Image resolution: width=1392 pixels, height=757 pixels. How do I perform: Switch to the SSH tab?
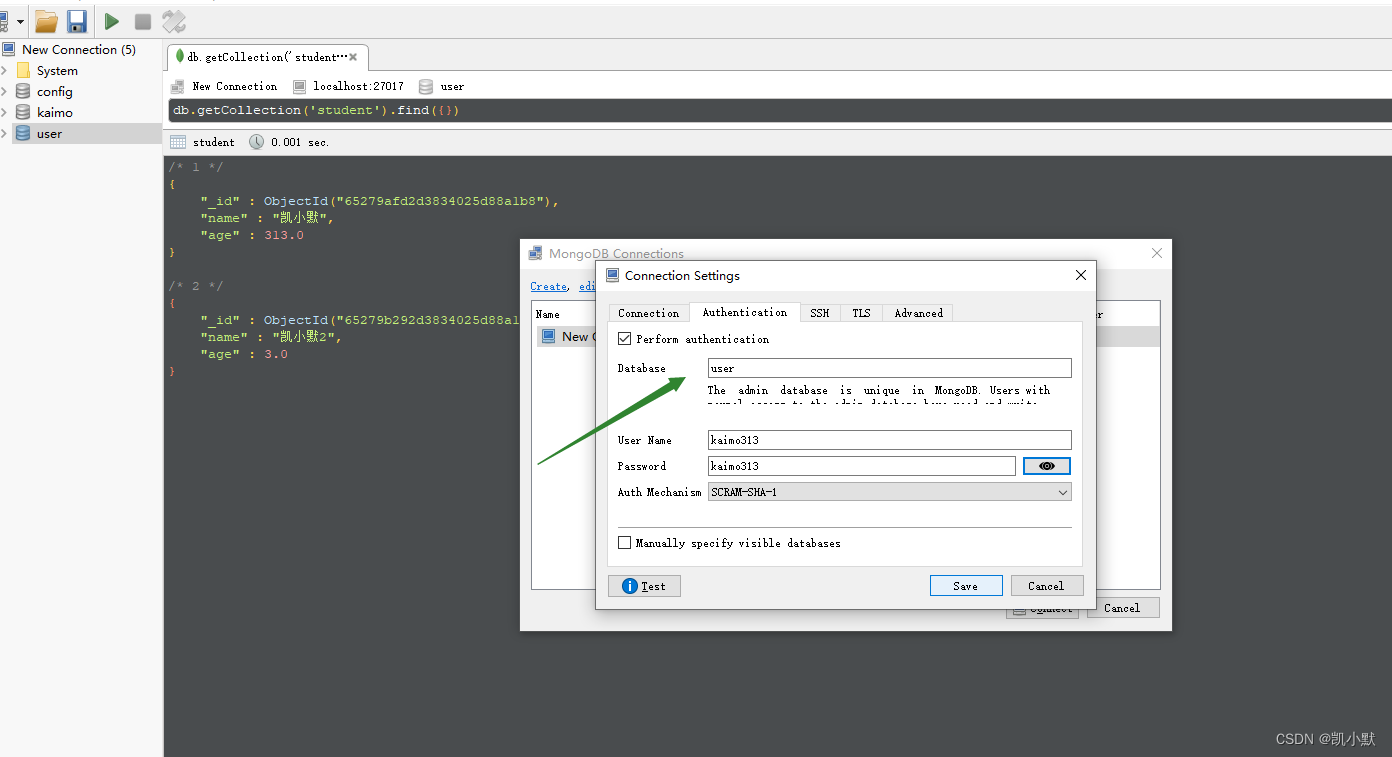click(820, 313)
